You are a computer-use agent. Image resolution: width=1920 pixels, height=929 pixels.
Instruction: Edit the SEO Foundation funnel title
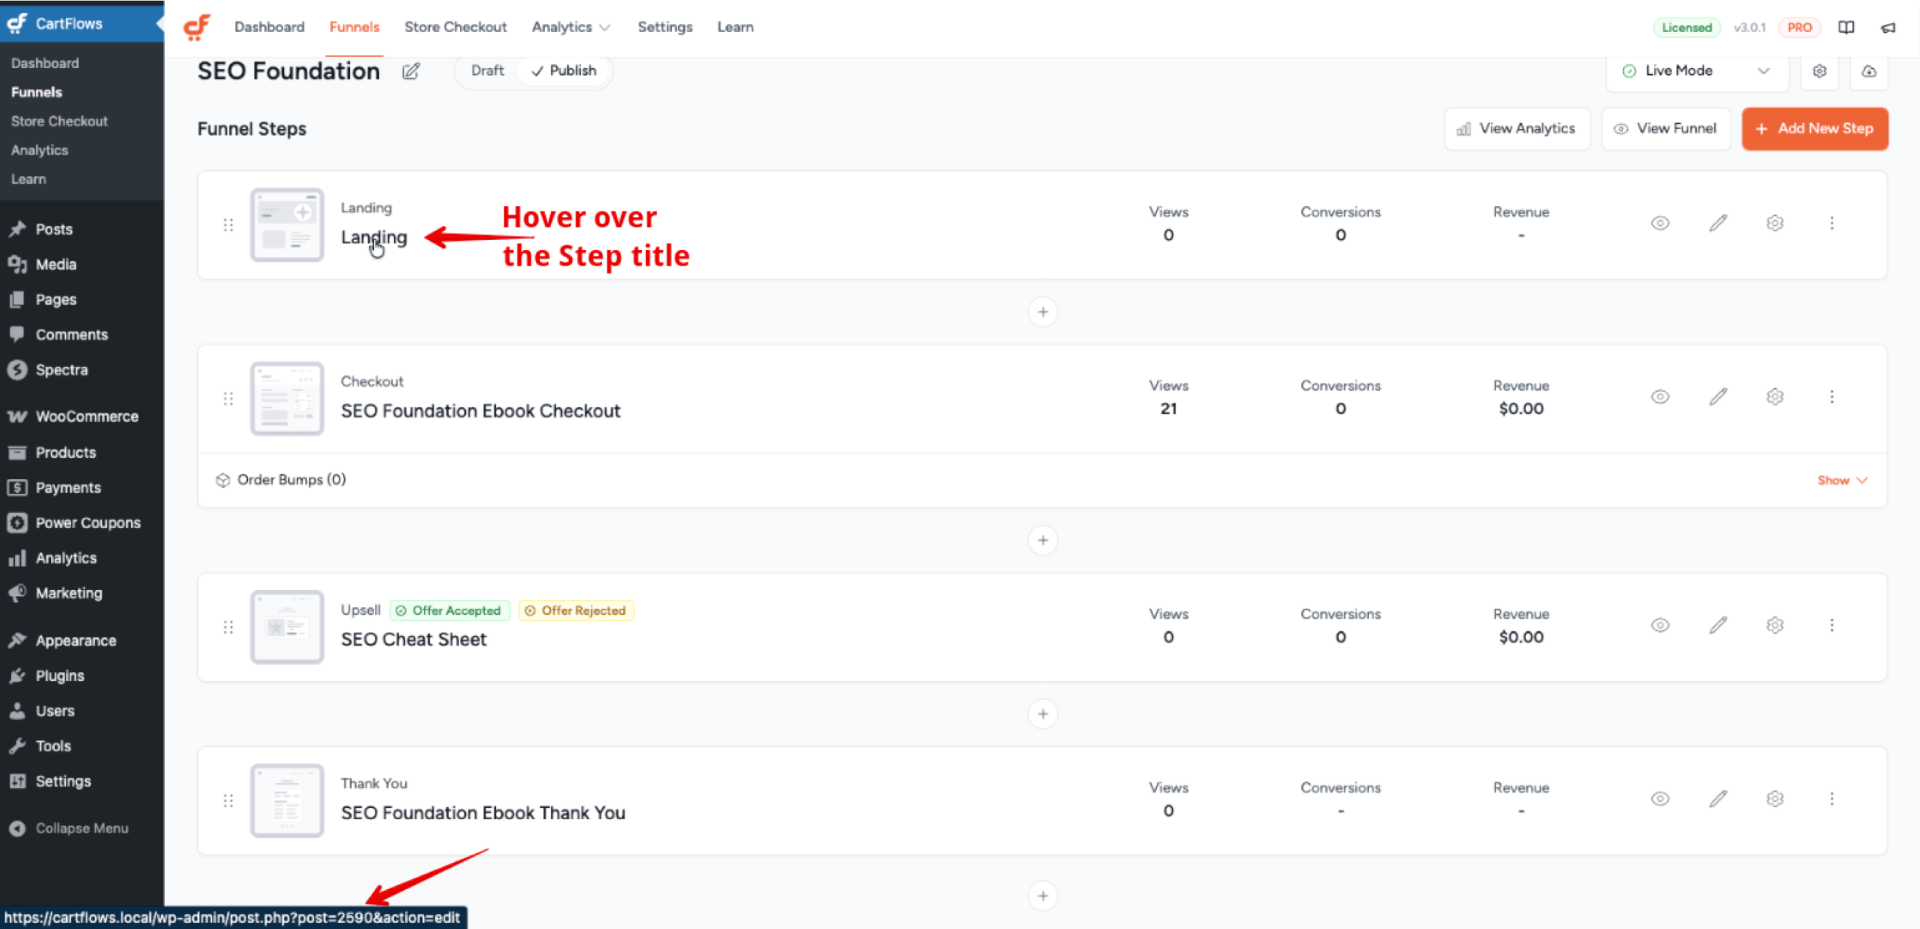coord(411,71)
